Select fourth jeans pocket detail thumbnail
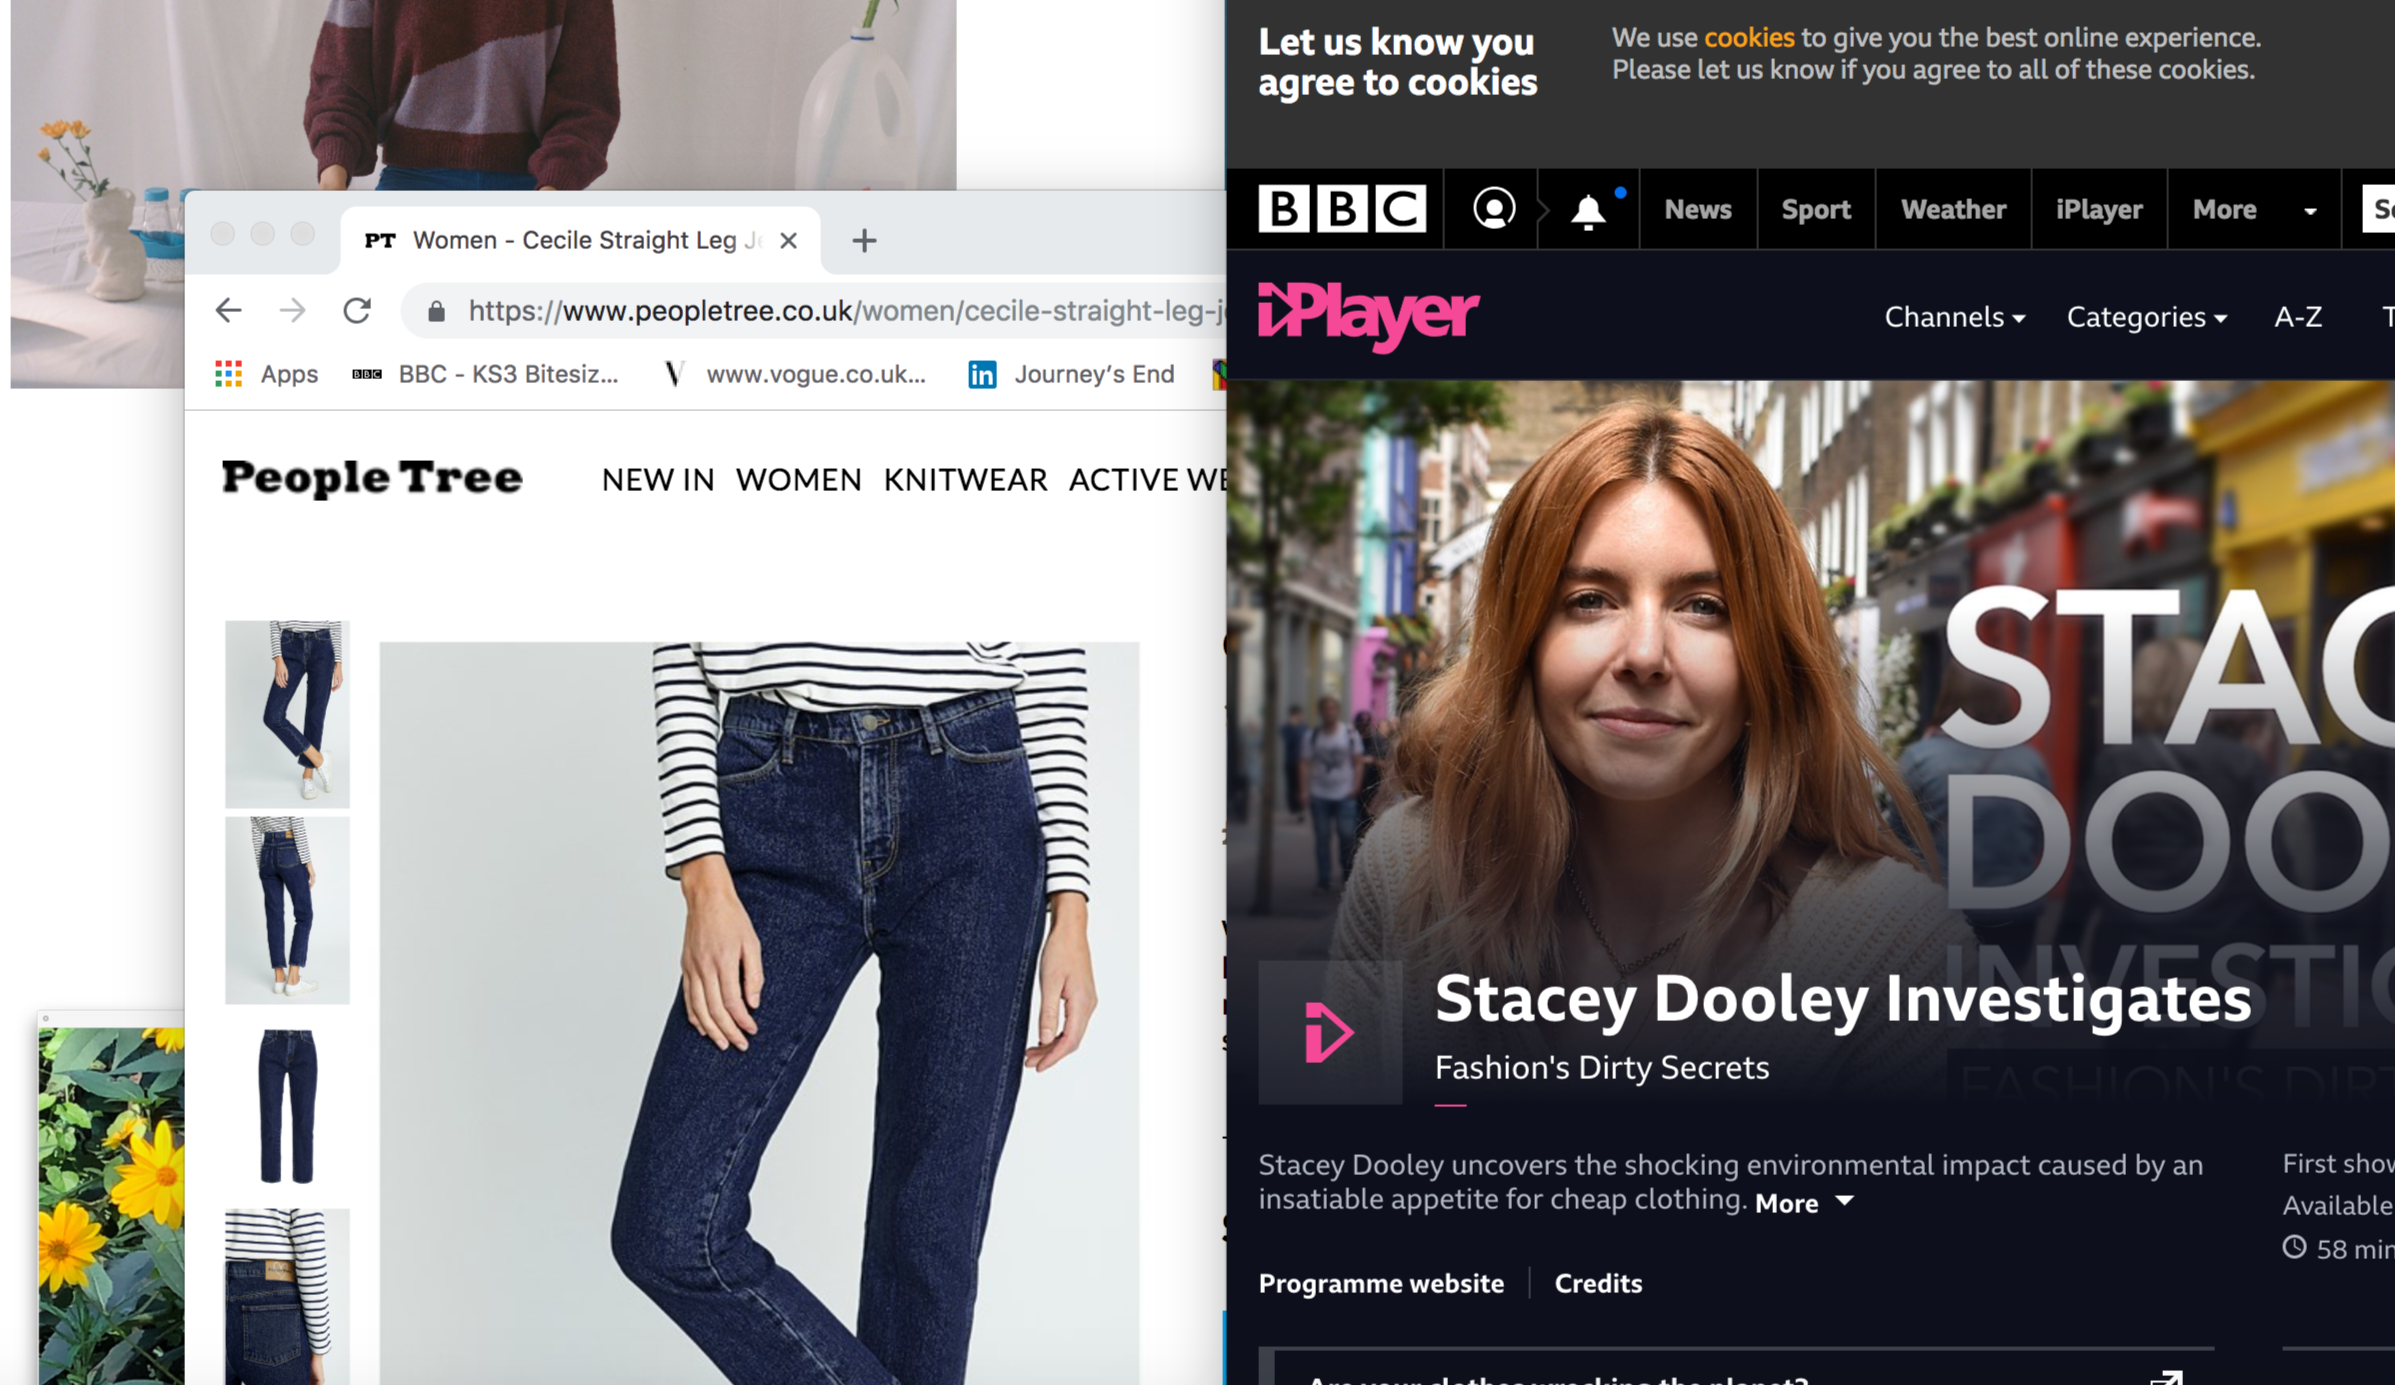Screen dimensions: 2395x1385 [287, 1297]
